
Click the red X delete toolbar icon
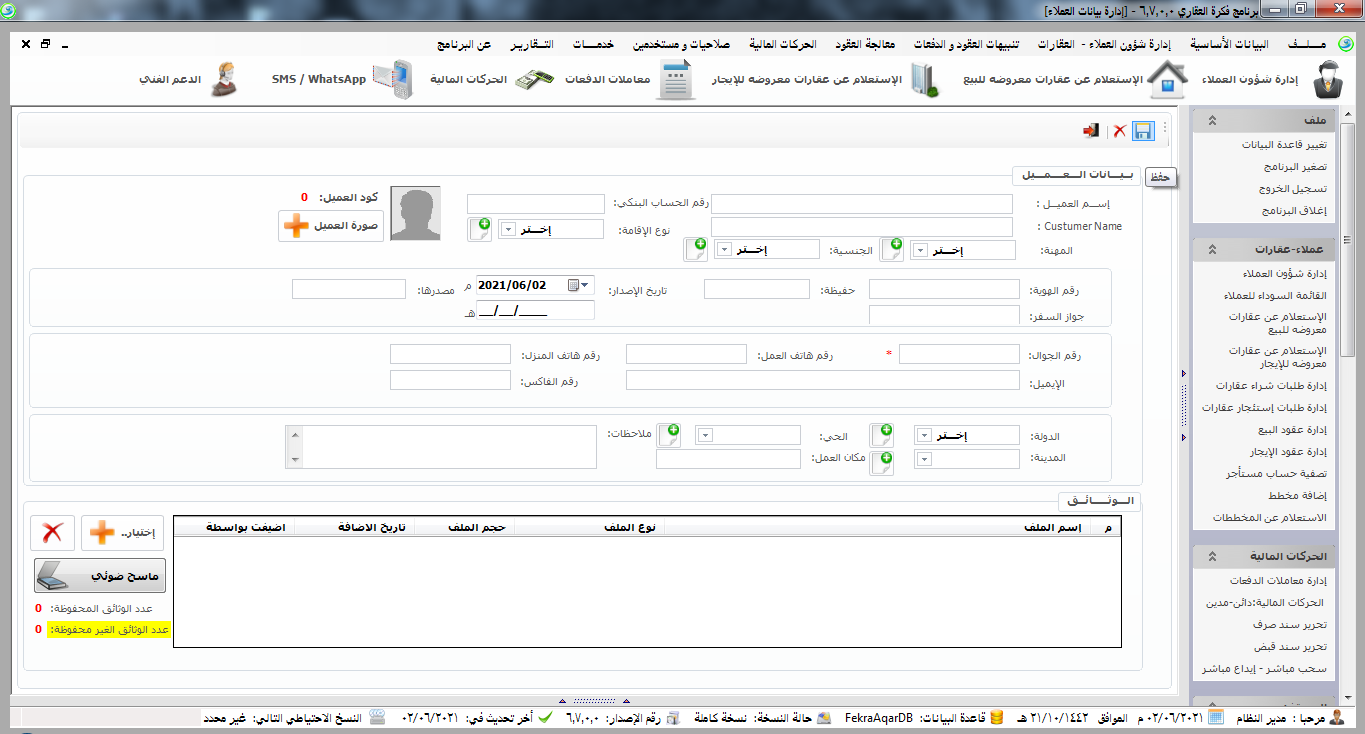1120,132
